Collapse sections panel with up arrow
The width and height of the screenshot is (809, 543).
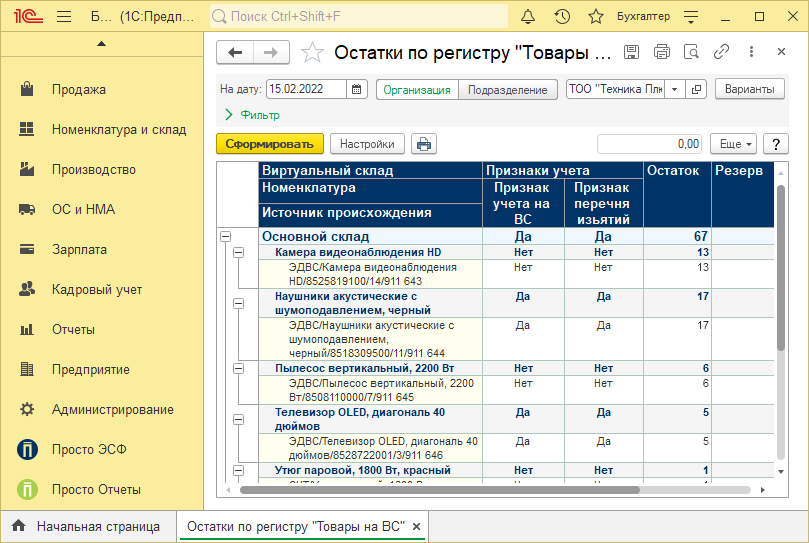click(102, 44)
